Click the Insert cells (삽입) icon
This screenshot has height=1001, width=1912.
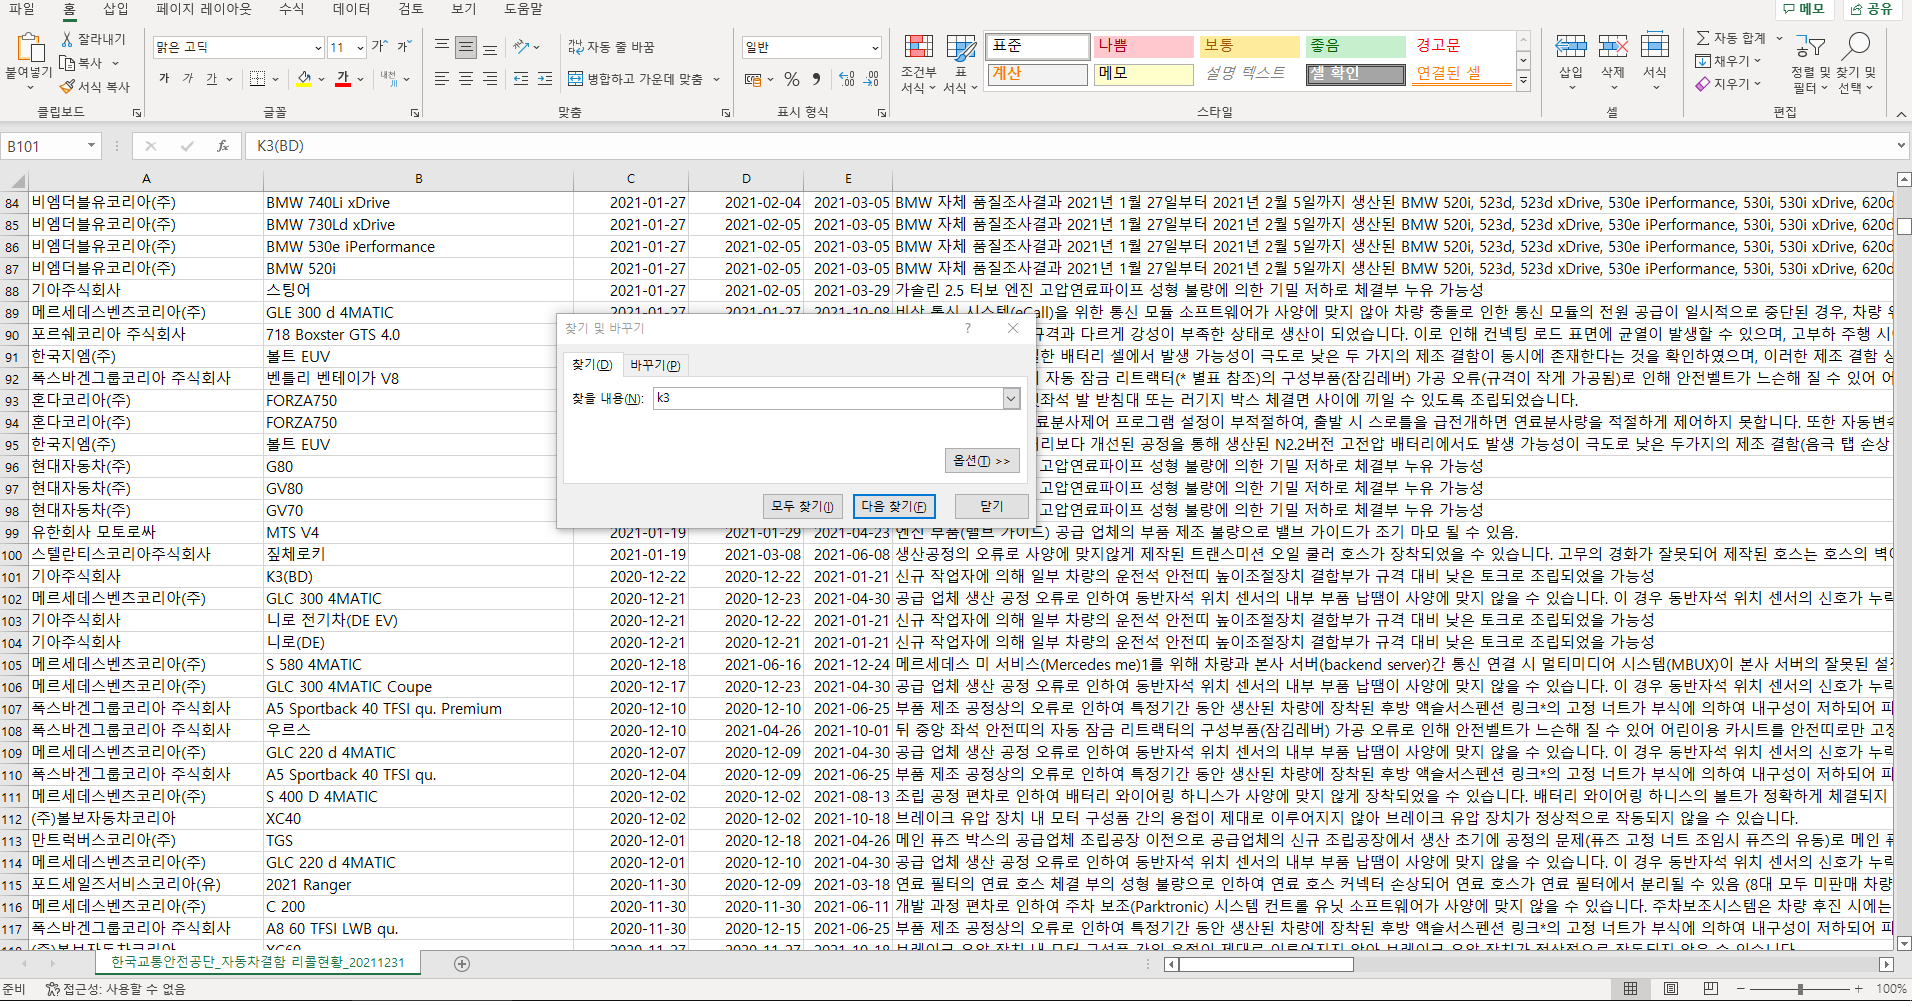pos(1571,47)
